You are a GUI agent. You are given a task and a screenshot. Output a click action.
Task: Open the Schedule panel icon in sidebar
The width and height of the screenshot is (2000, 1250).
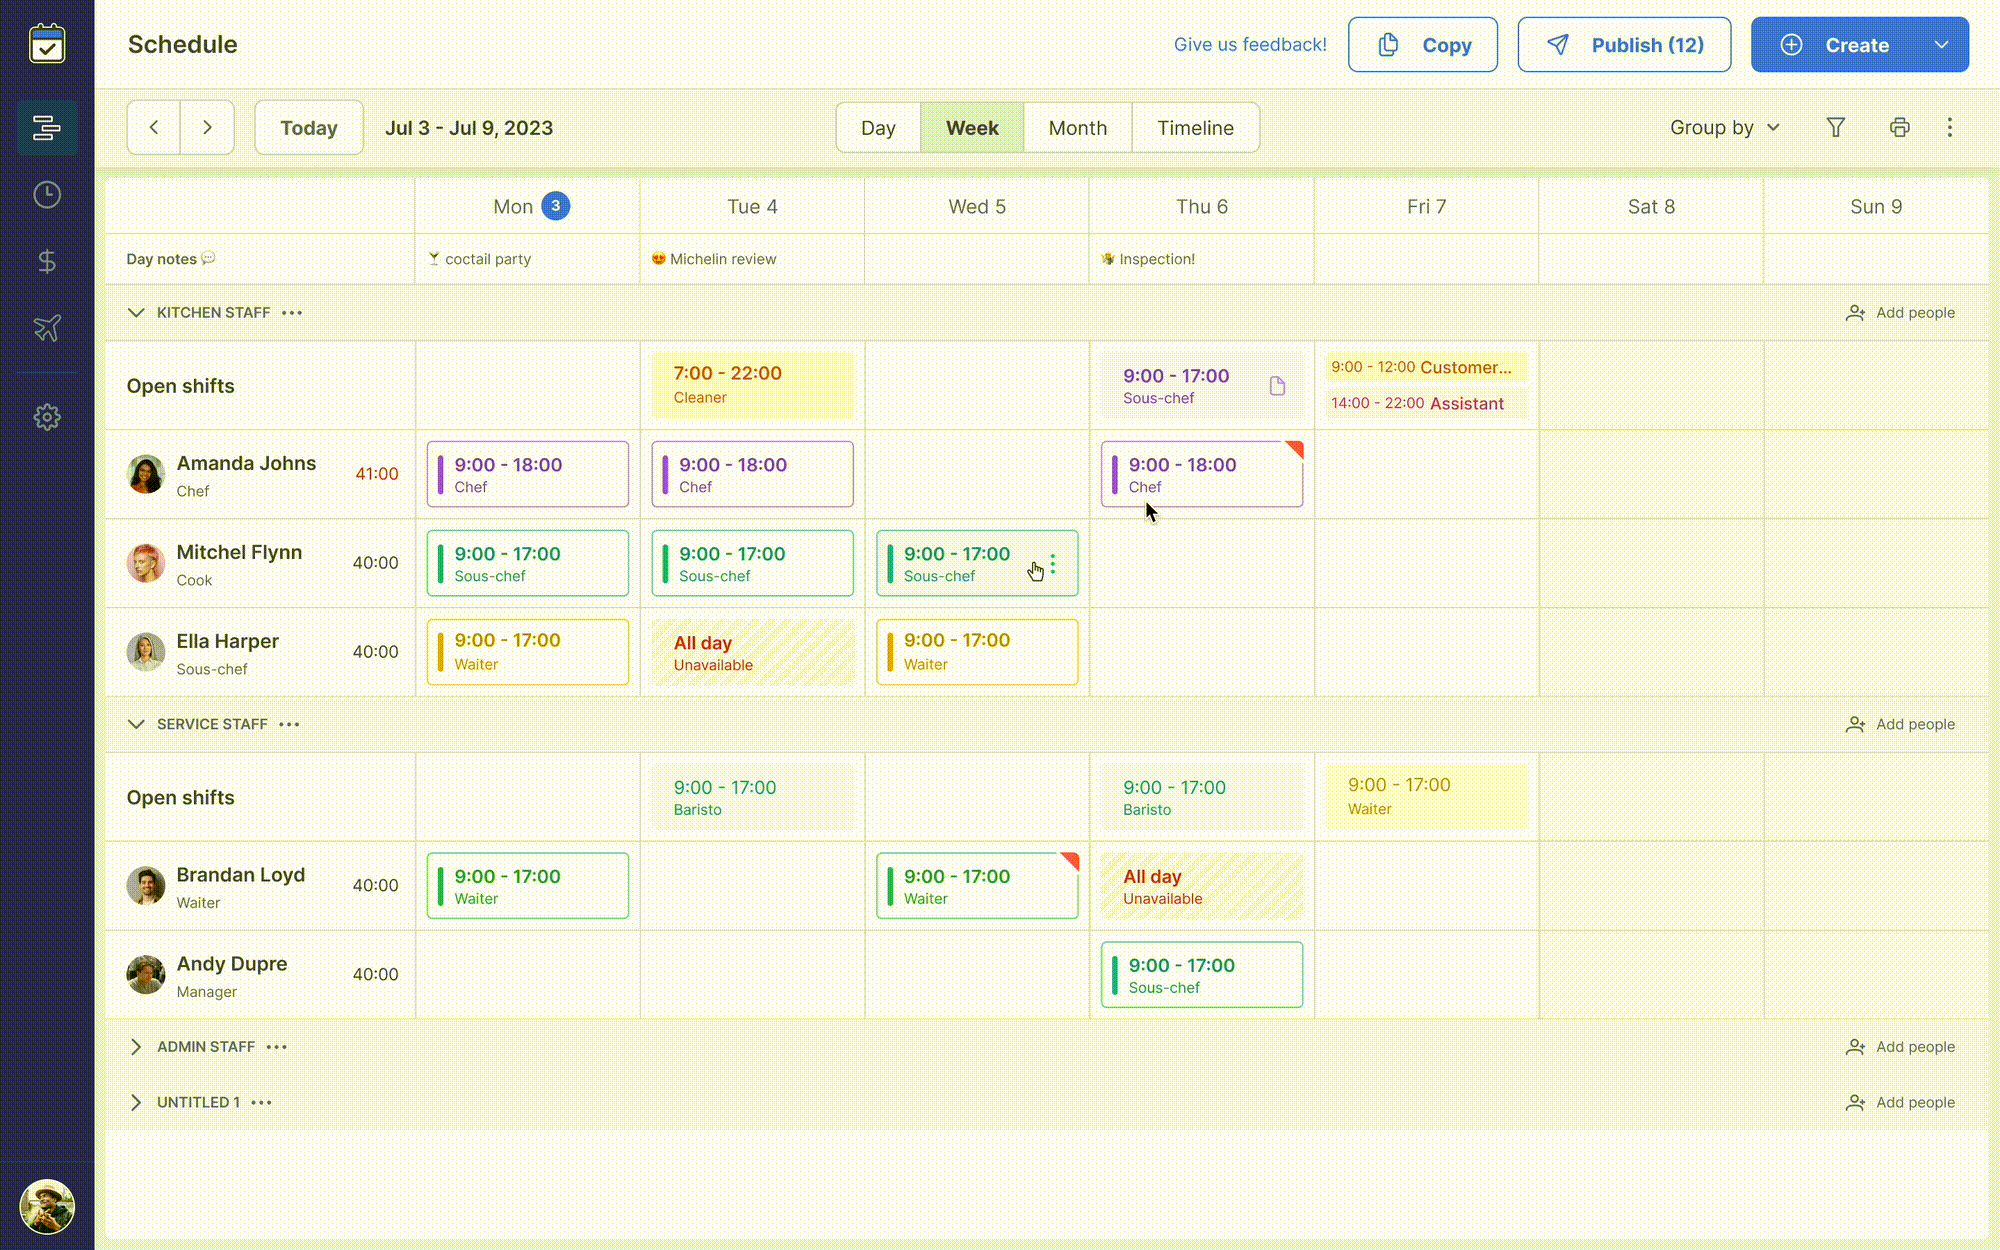[47, 128]
